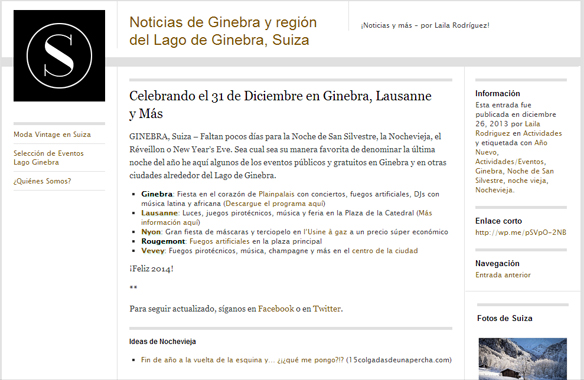The image size is (584, 380).
Task: Follow the Plainpalais link
Action: click(x=276, y=194)
